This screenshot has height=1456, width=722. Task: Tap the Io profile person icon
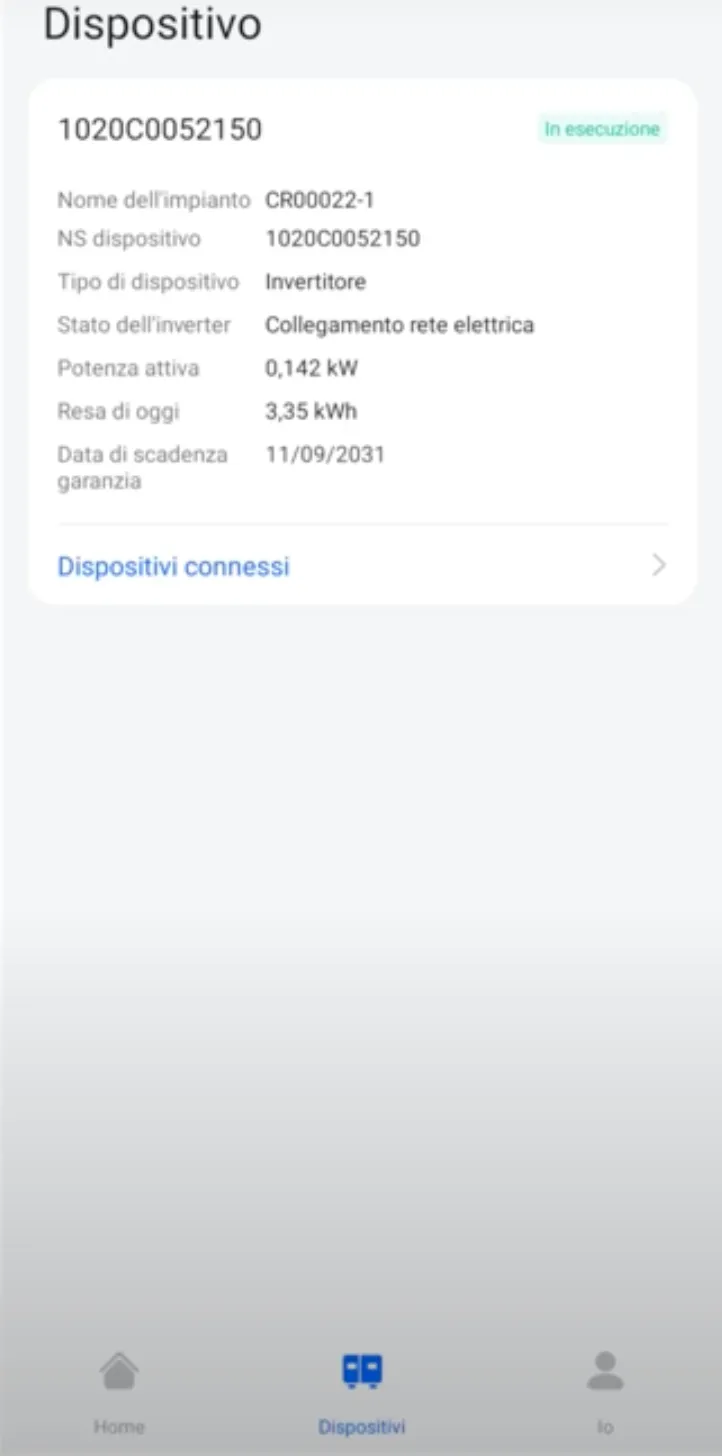click(x=605, y=1371)
